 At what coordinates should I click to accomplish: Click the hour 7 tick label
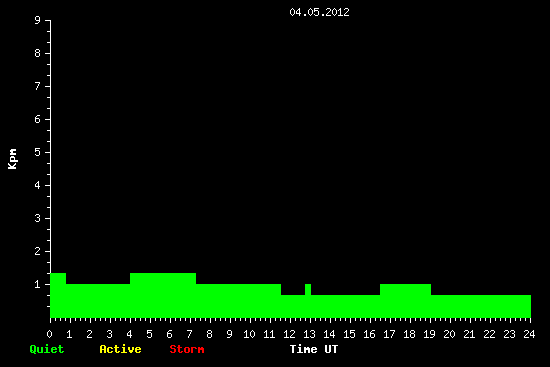click(x=189, y=334)
